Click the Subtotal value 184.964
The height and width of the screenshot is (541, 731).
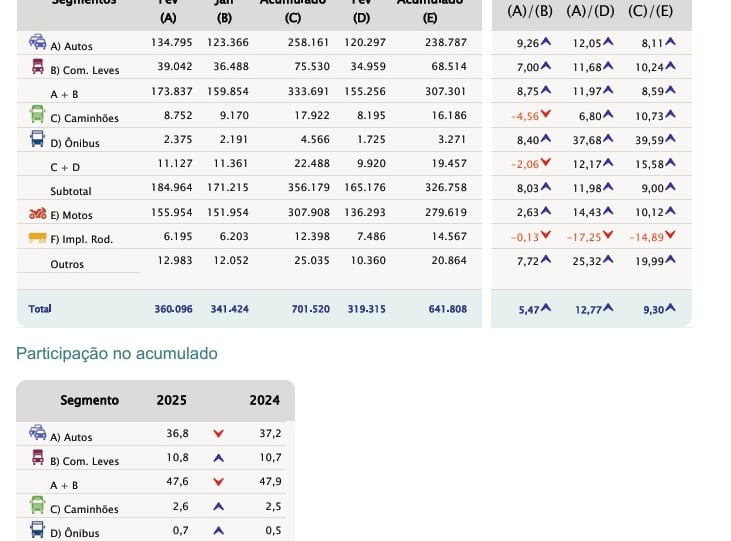[172, 187]
